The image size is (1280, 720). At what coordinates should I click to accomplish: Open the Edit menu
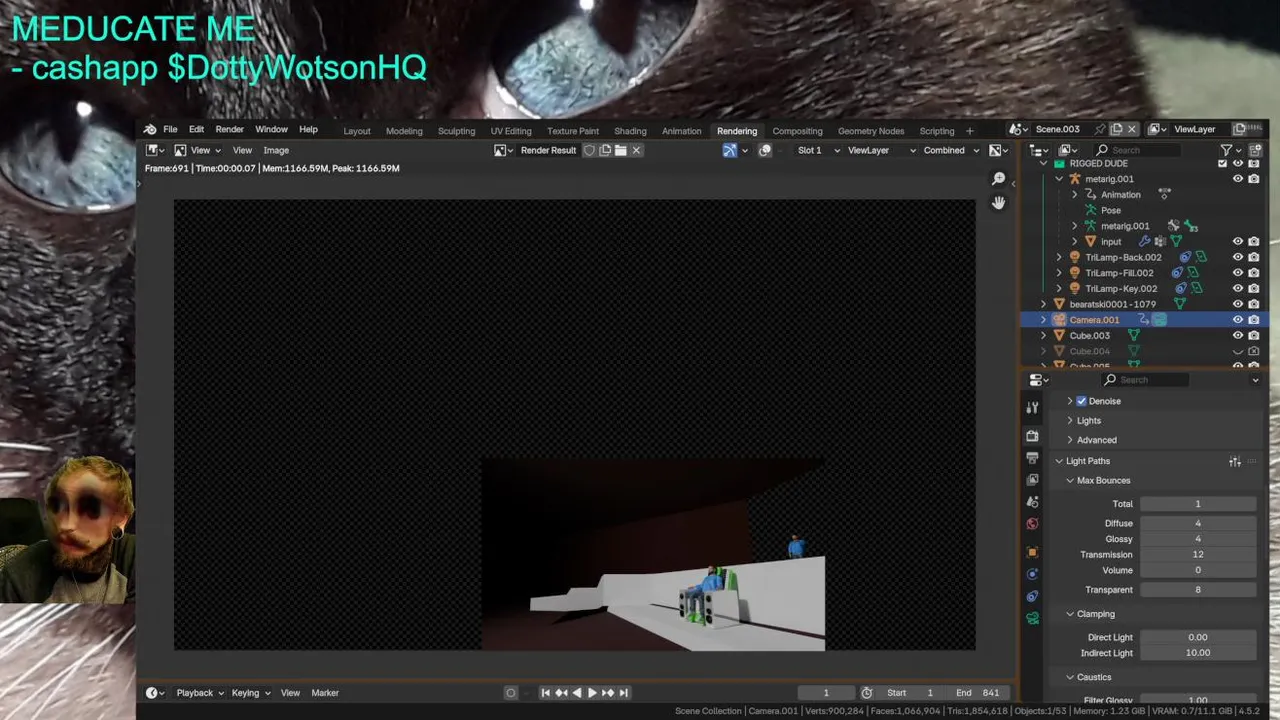[x=196, y=130]
